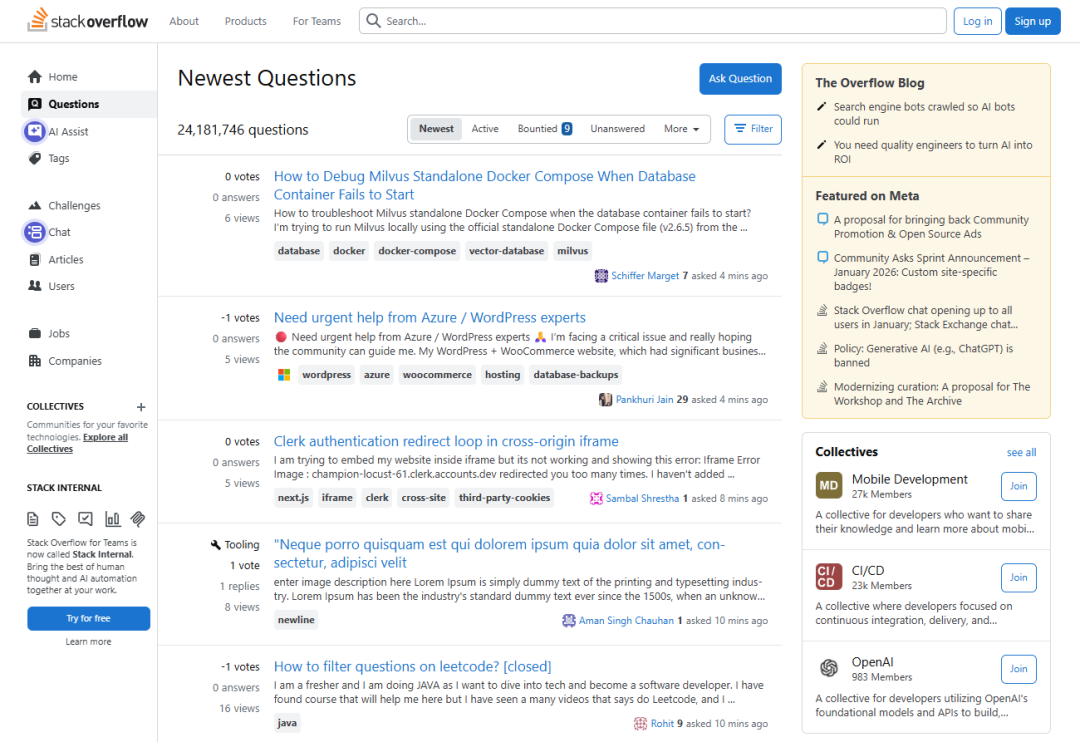Image resolution: width=1080 pixels, height=742 pixels.
Task: Switch to the Unanswered tab
Action: coord(617,129)
